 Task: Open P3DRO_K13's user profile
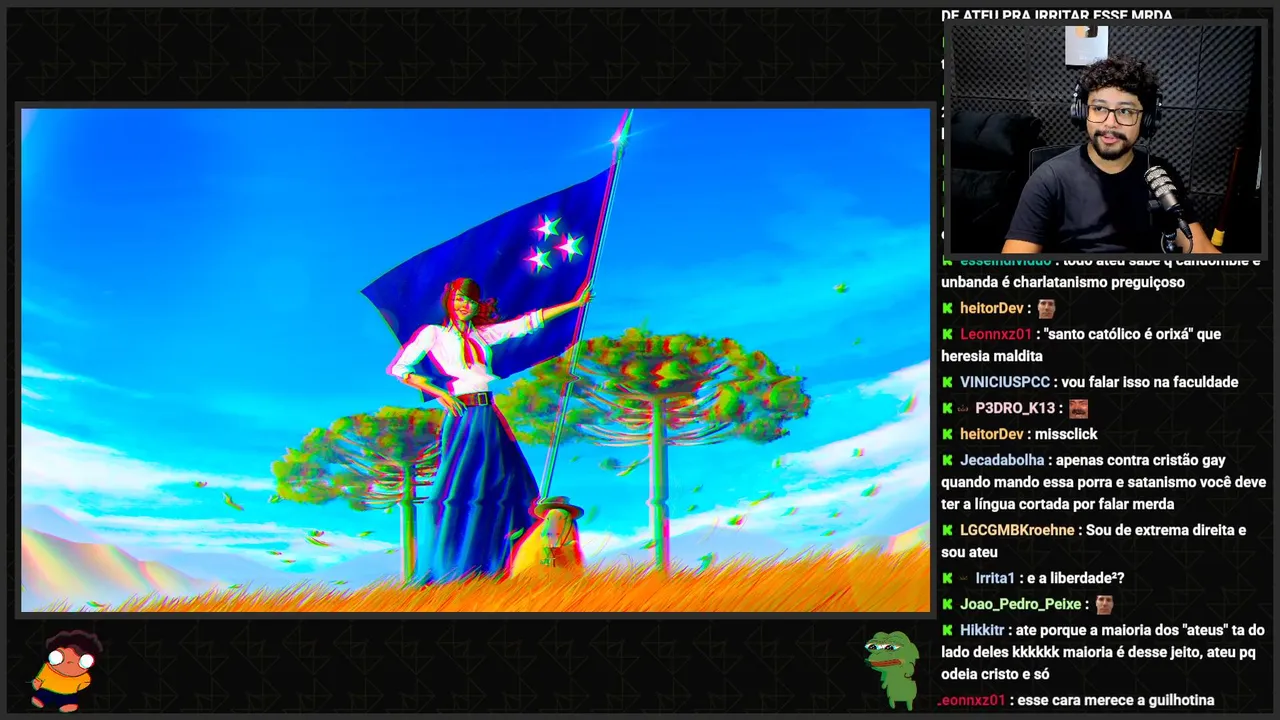pyautogui.click(x=1015, y=408)
